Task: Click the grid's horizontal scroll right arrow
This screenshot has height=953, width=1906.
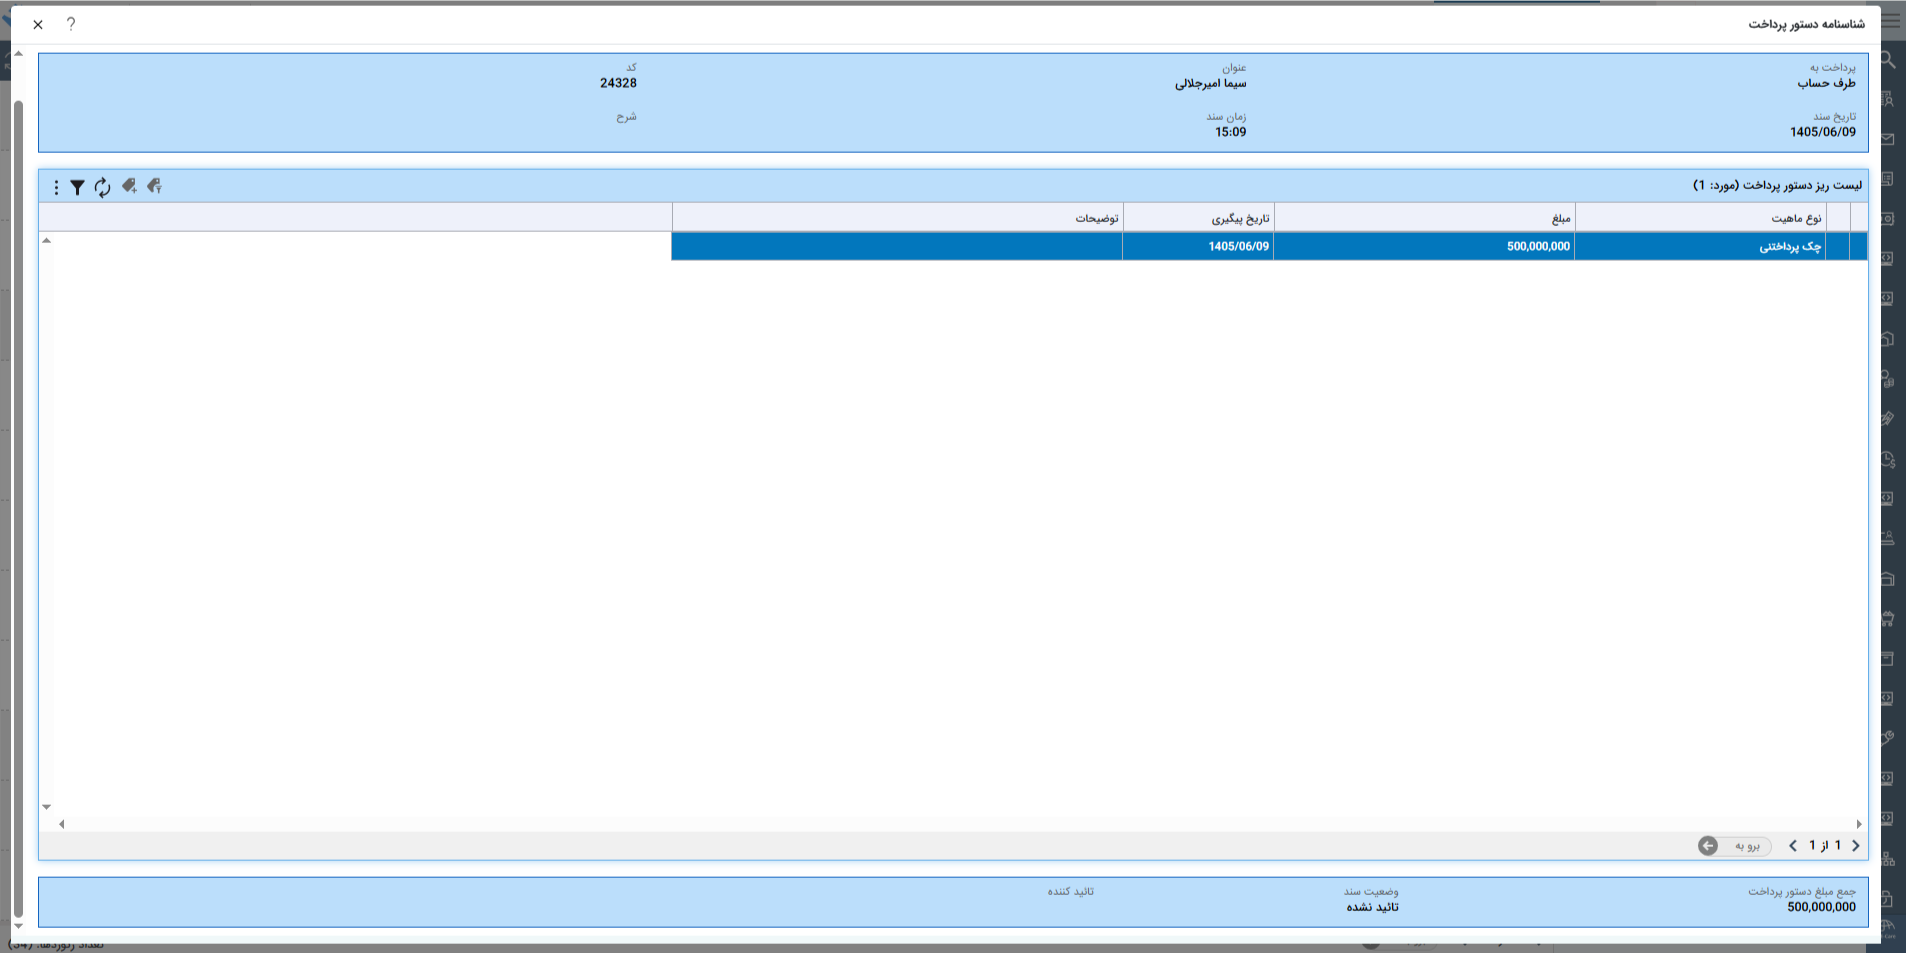Action: click(1859, 824)
